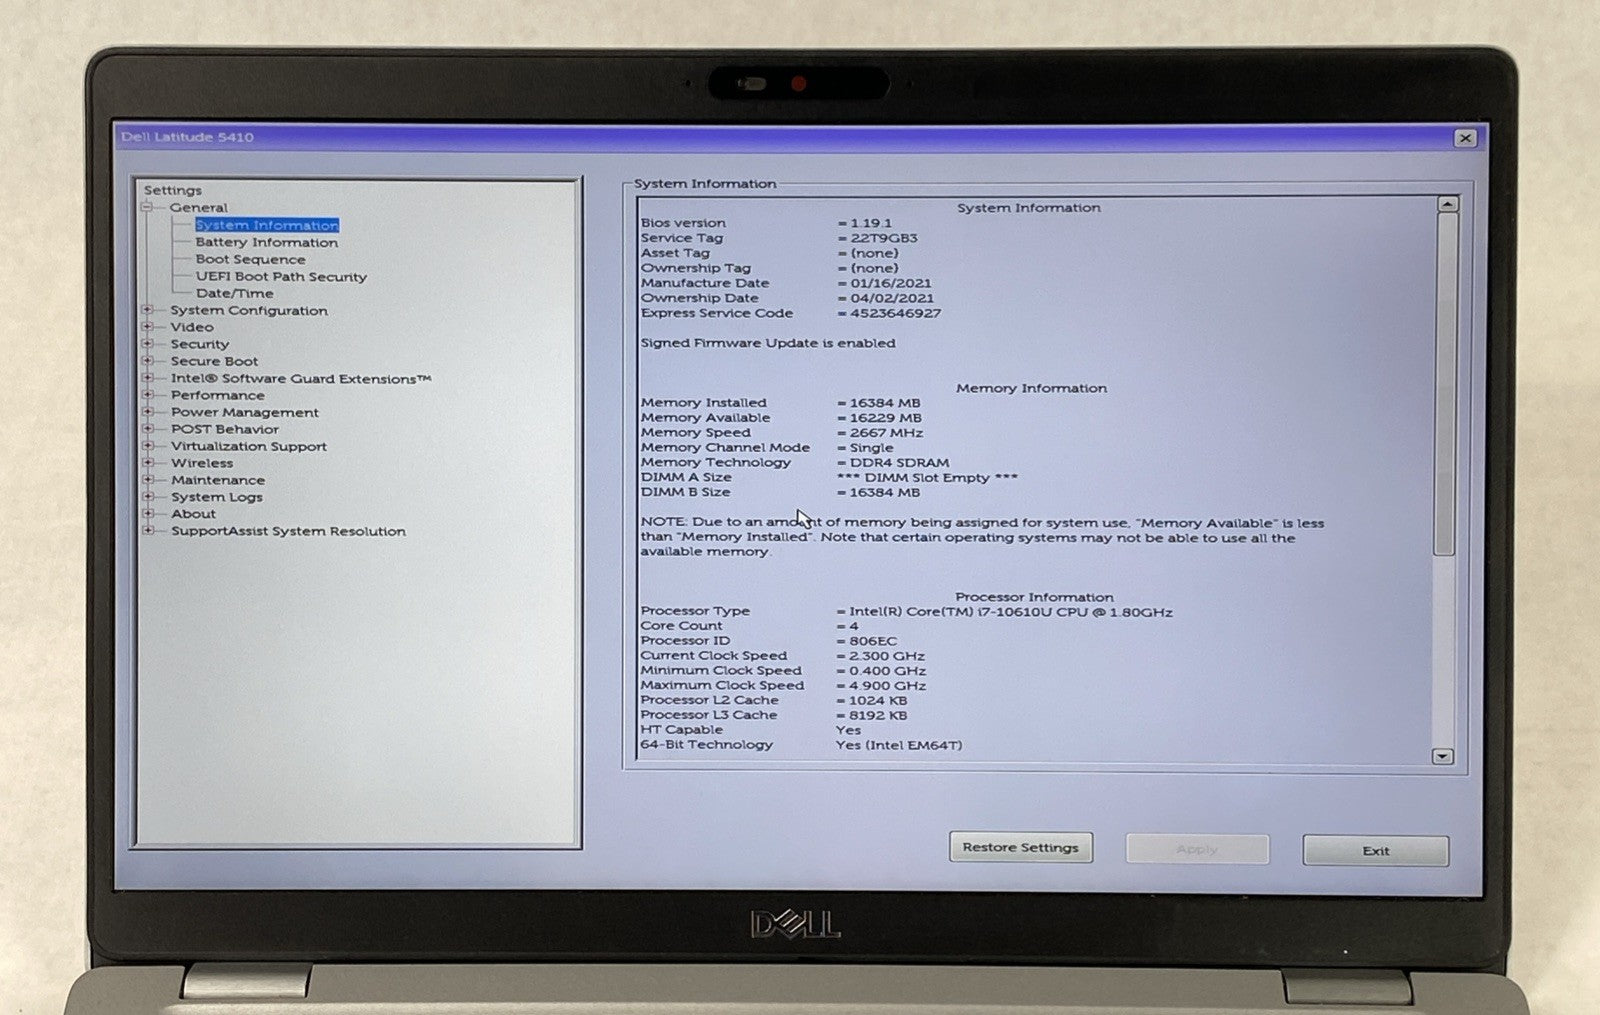Screen dimensions: 1600x1015
Task: Select the System Information tree item
Action: 266,225
